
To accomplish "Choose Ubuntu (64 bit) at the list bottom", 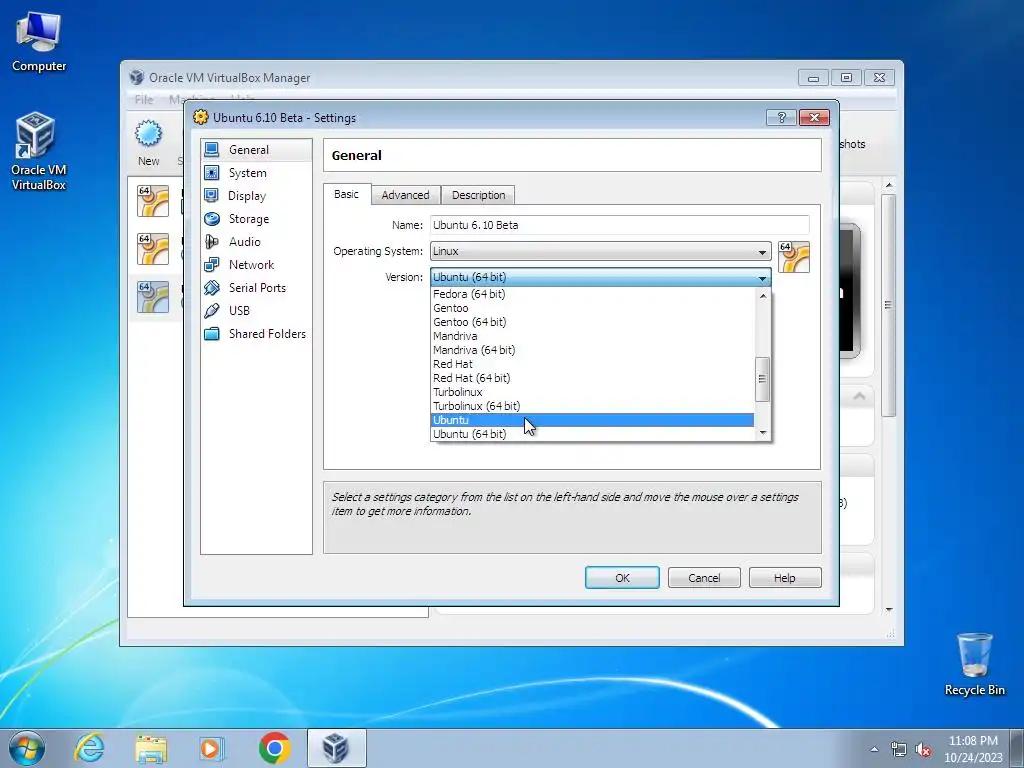I will point(592,434).
